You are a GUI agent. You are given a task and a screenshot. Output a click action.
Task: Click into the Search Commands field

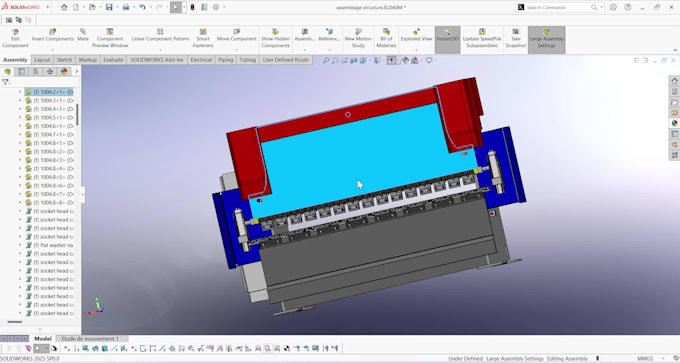(558, 7)
